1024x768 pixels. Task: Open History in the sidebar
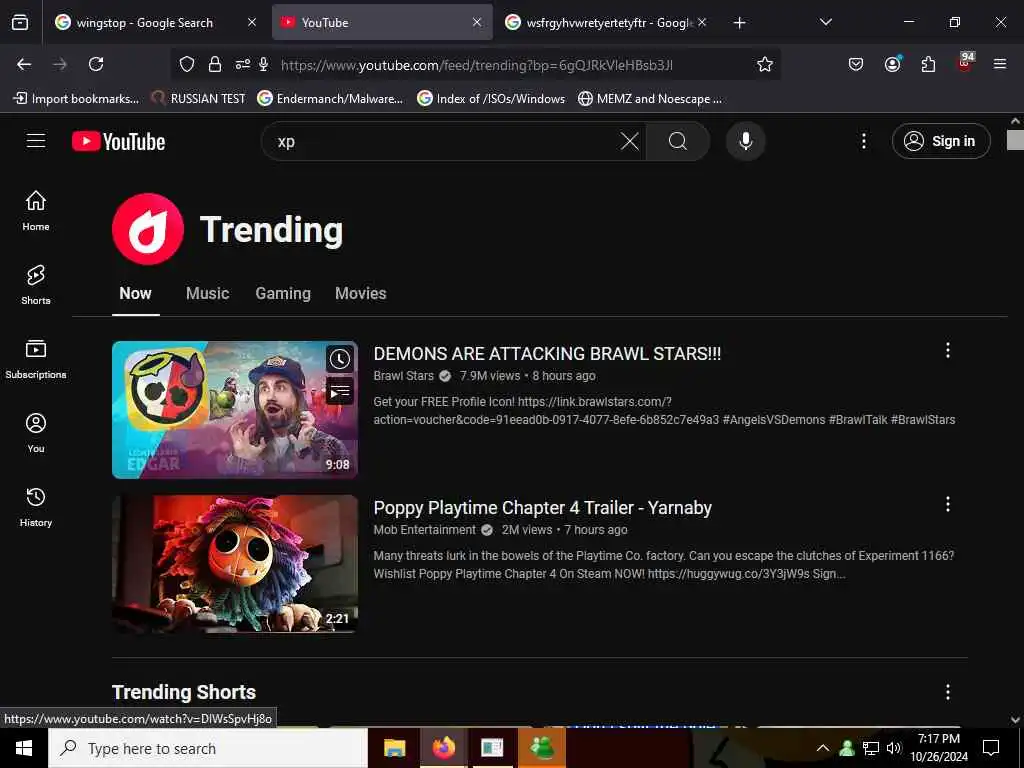[x=36, y=507]
